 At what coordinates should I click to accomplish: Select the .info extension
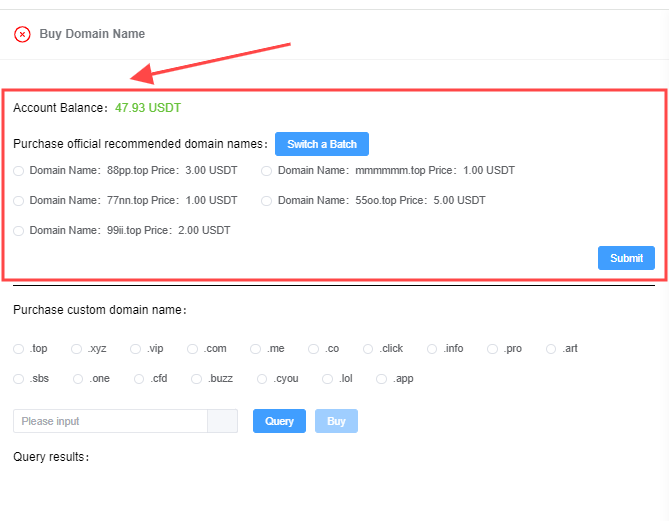point(432,349)
